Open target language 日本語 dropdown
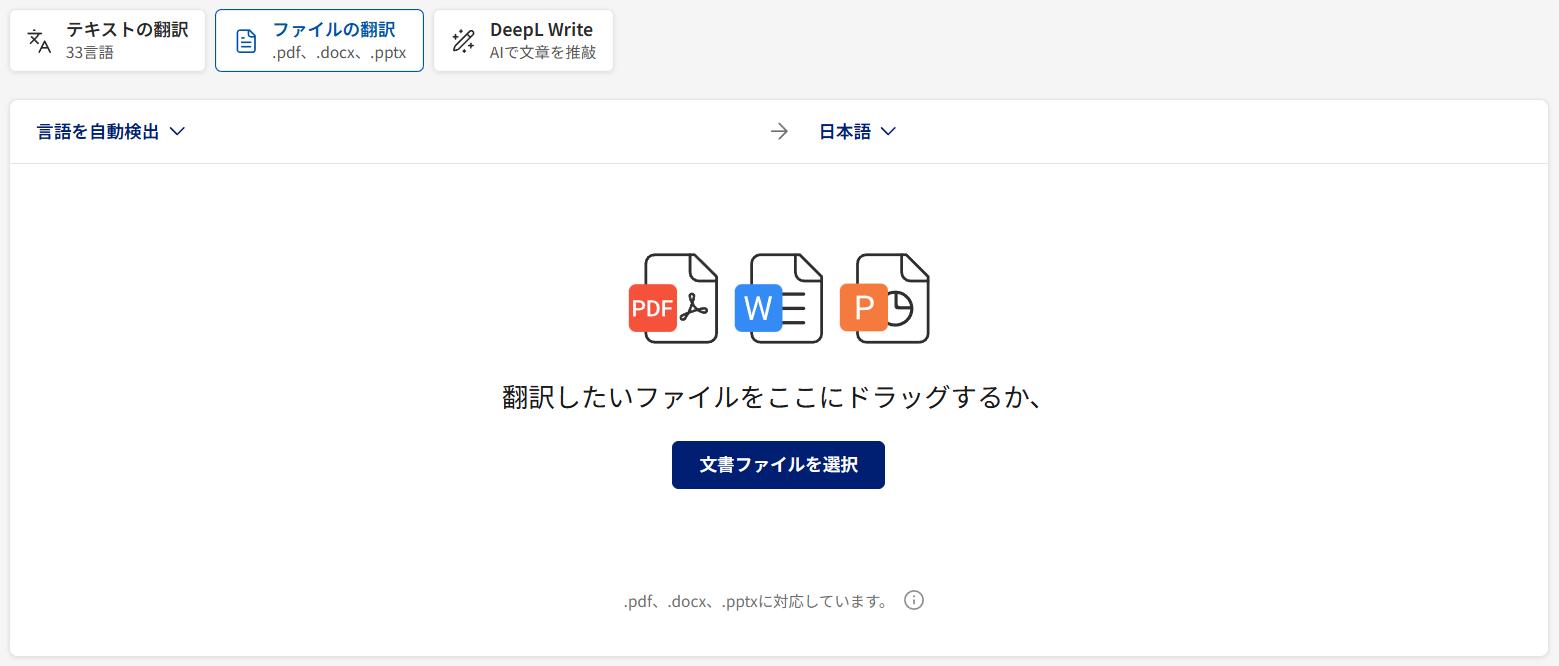Image resolution: width=1559 pixels, height=666 pixels. [x=857, y=131]
